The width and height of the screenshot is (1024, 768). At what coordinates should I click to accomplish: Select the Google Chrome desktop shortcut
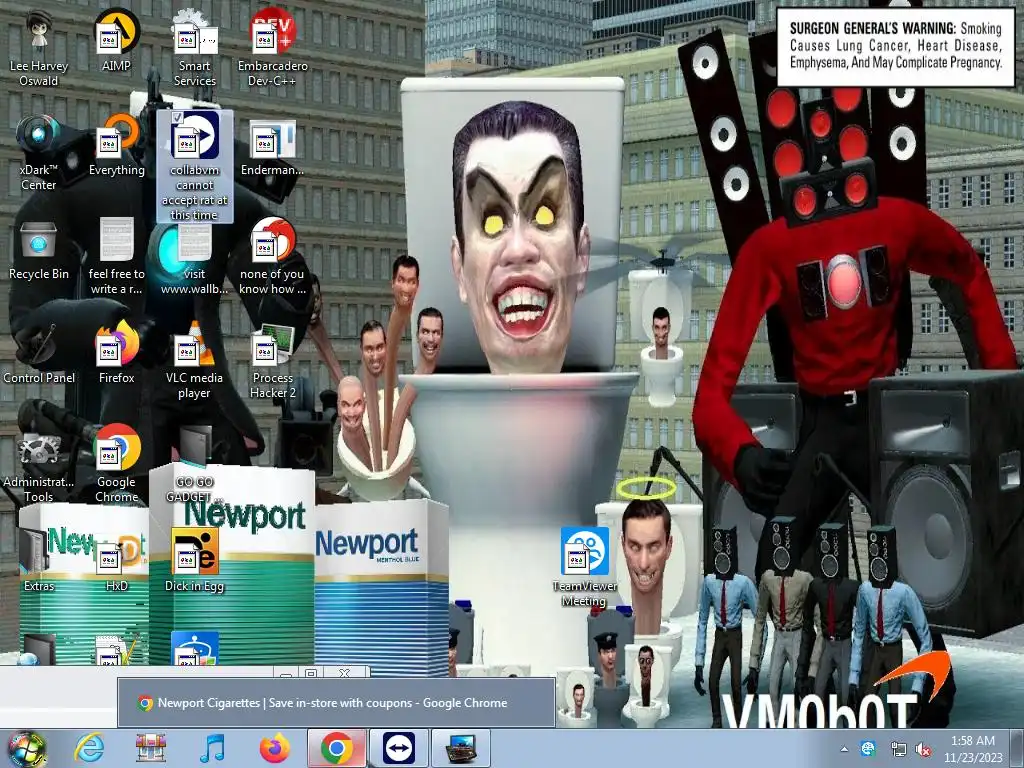pos(116,464)
